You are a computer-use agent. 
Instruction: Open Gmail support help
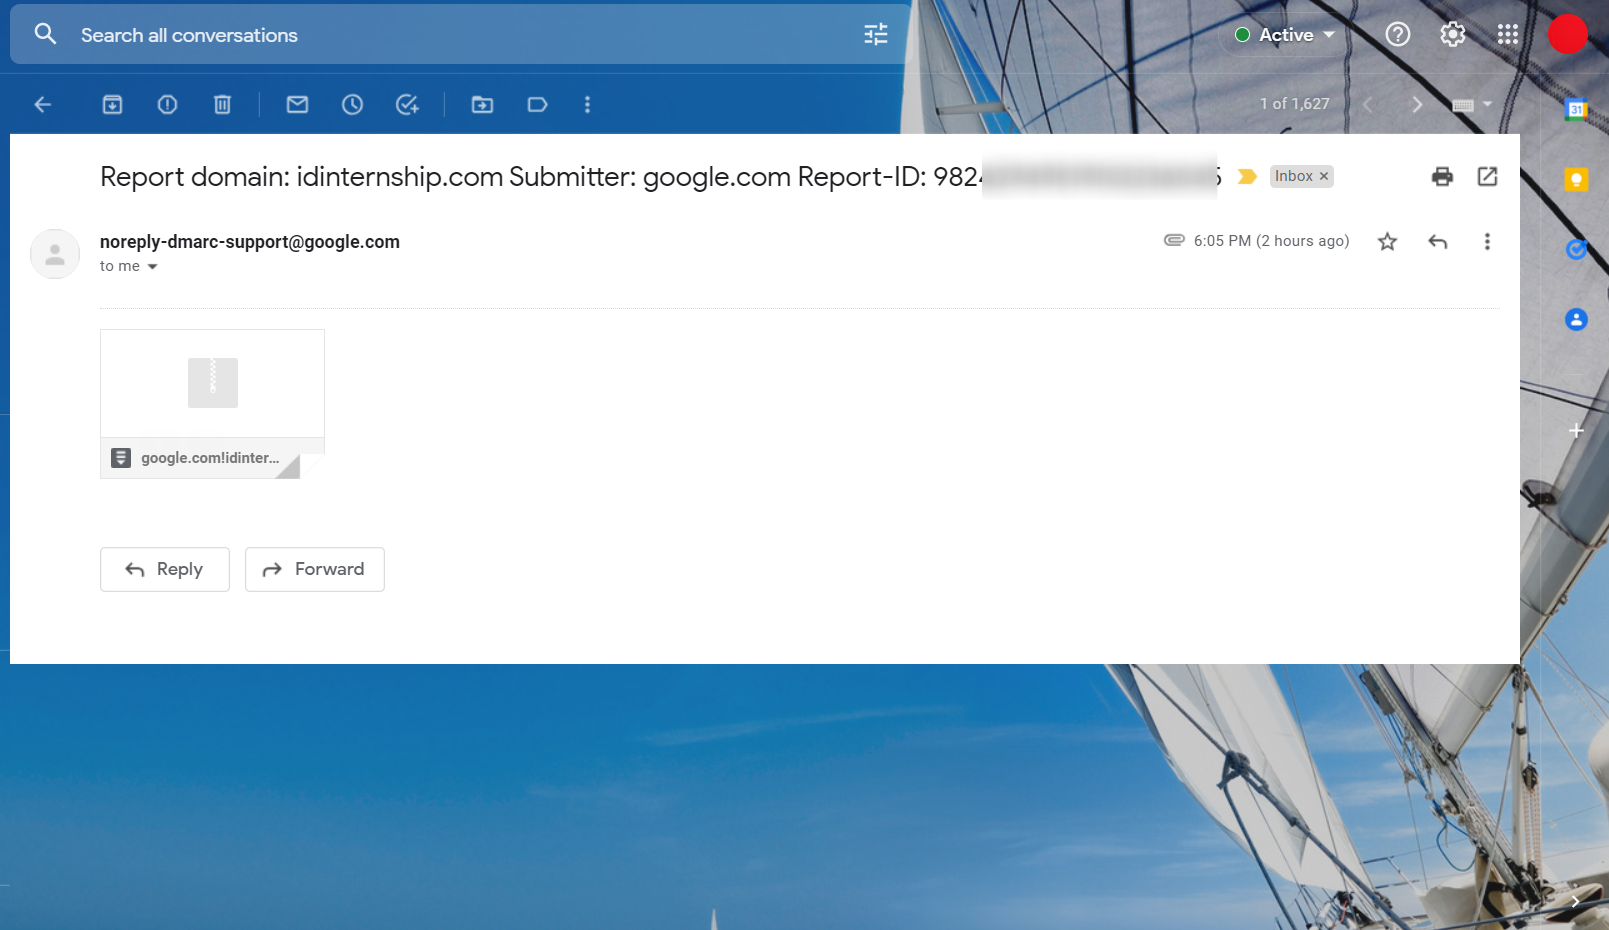tap(1398, 35)
